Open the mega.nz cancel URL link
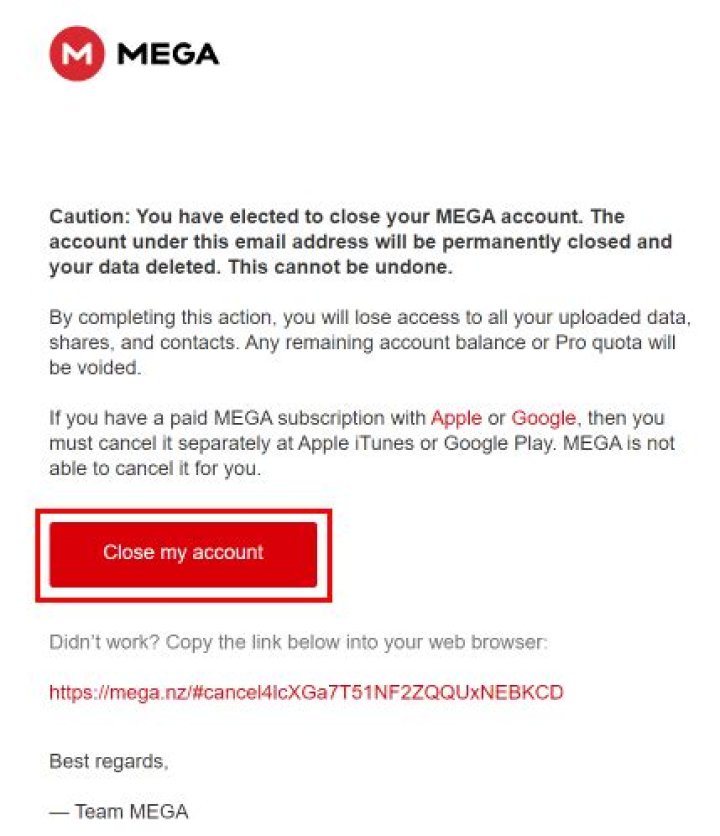Viewport: 720px width, 836px height. point(306,692)
